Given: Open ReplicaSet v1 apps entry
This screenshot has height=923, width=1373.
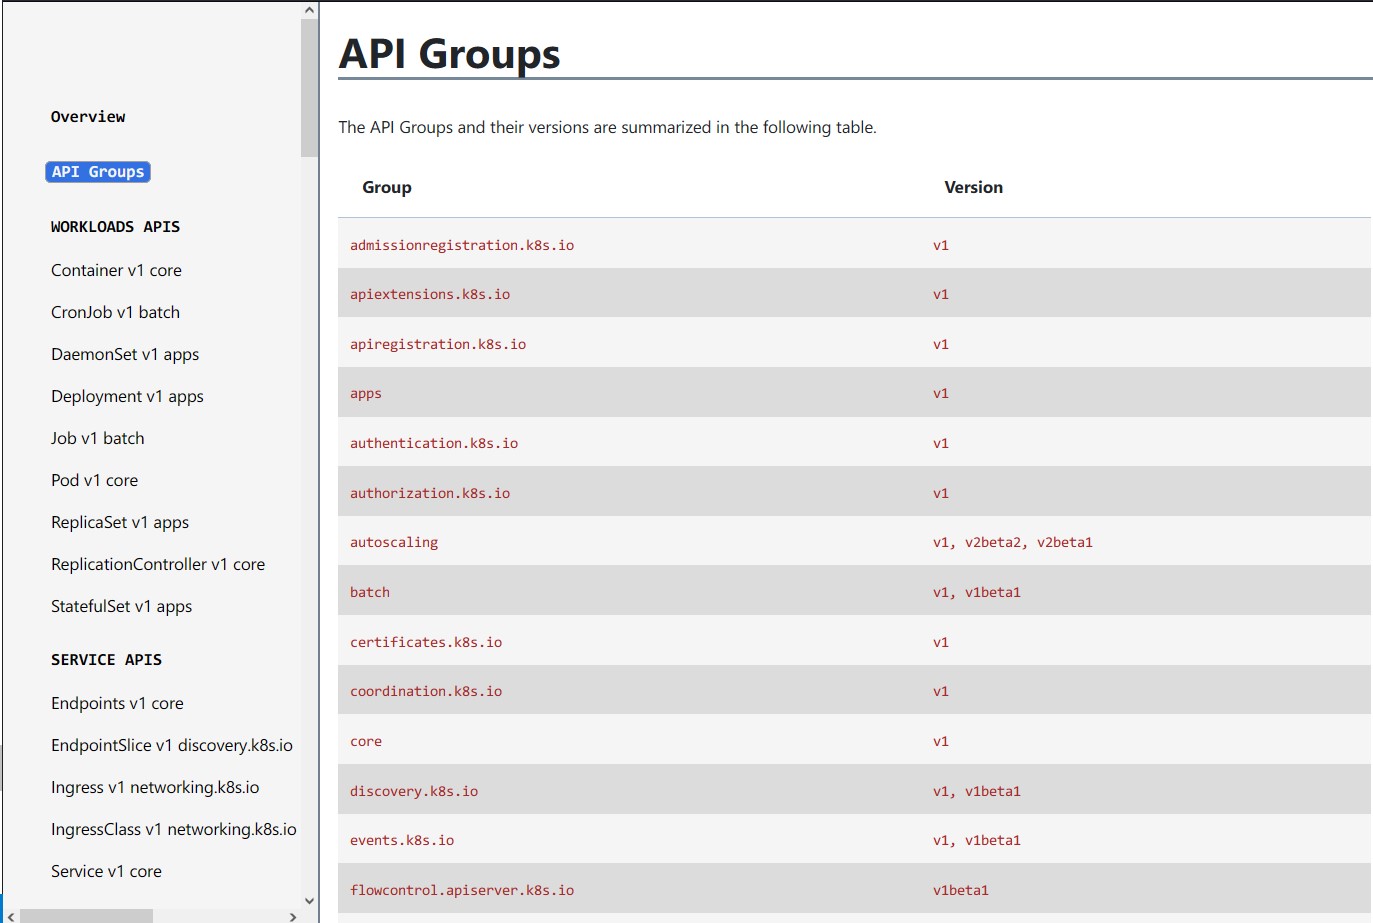Looking at the screenshot, I should 120,522.
